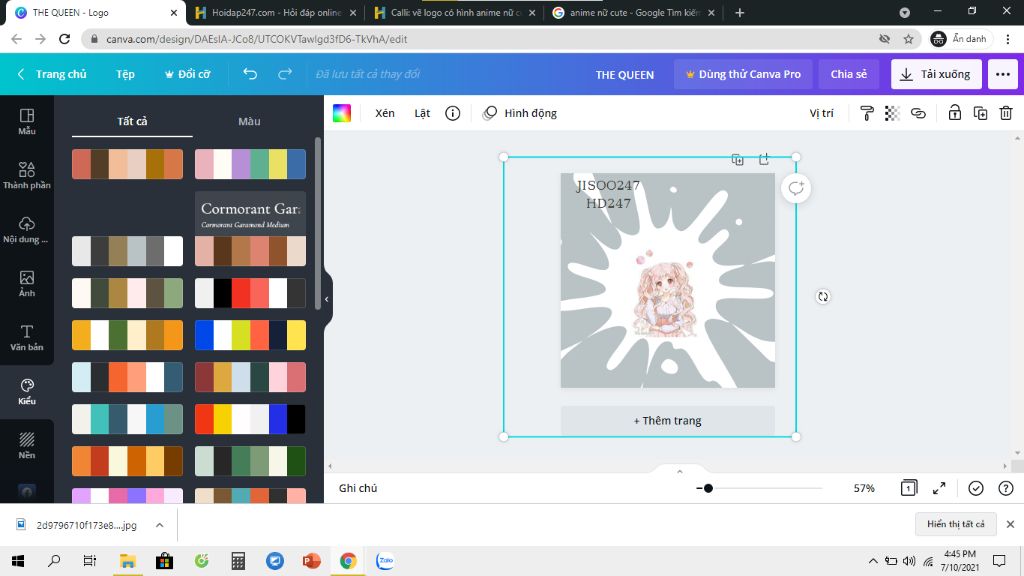Collapse the side panel with arrow handle
This screenshot has width=1024, height=576.
327,299
